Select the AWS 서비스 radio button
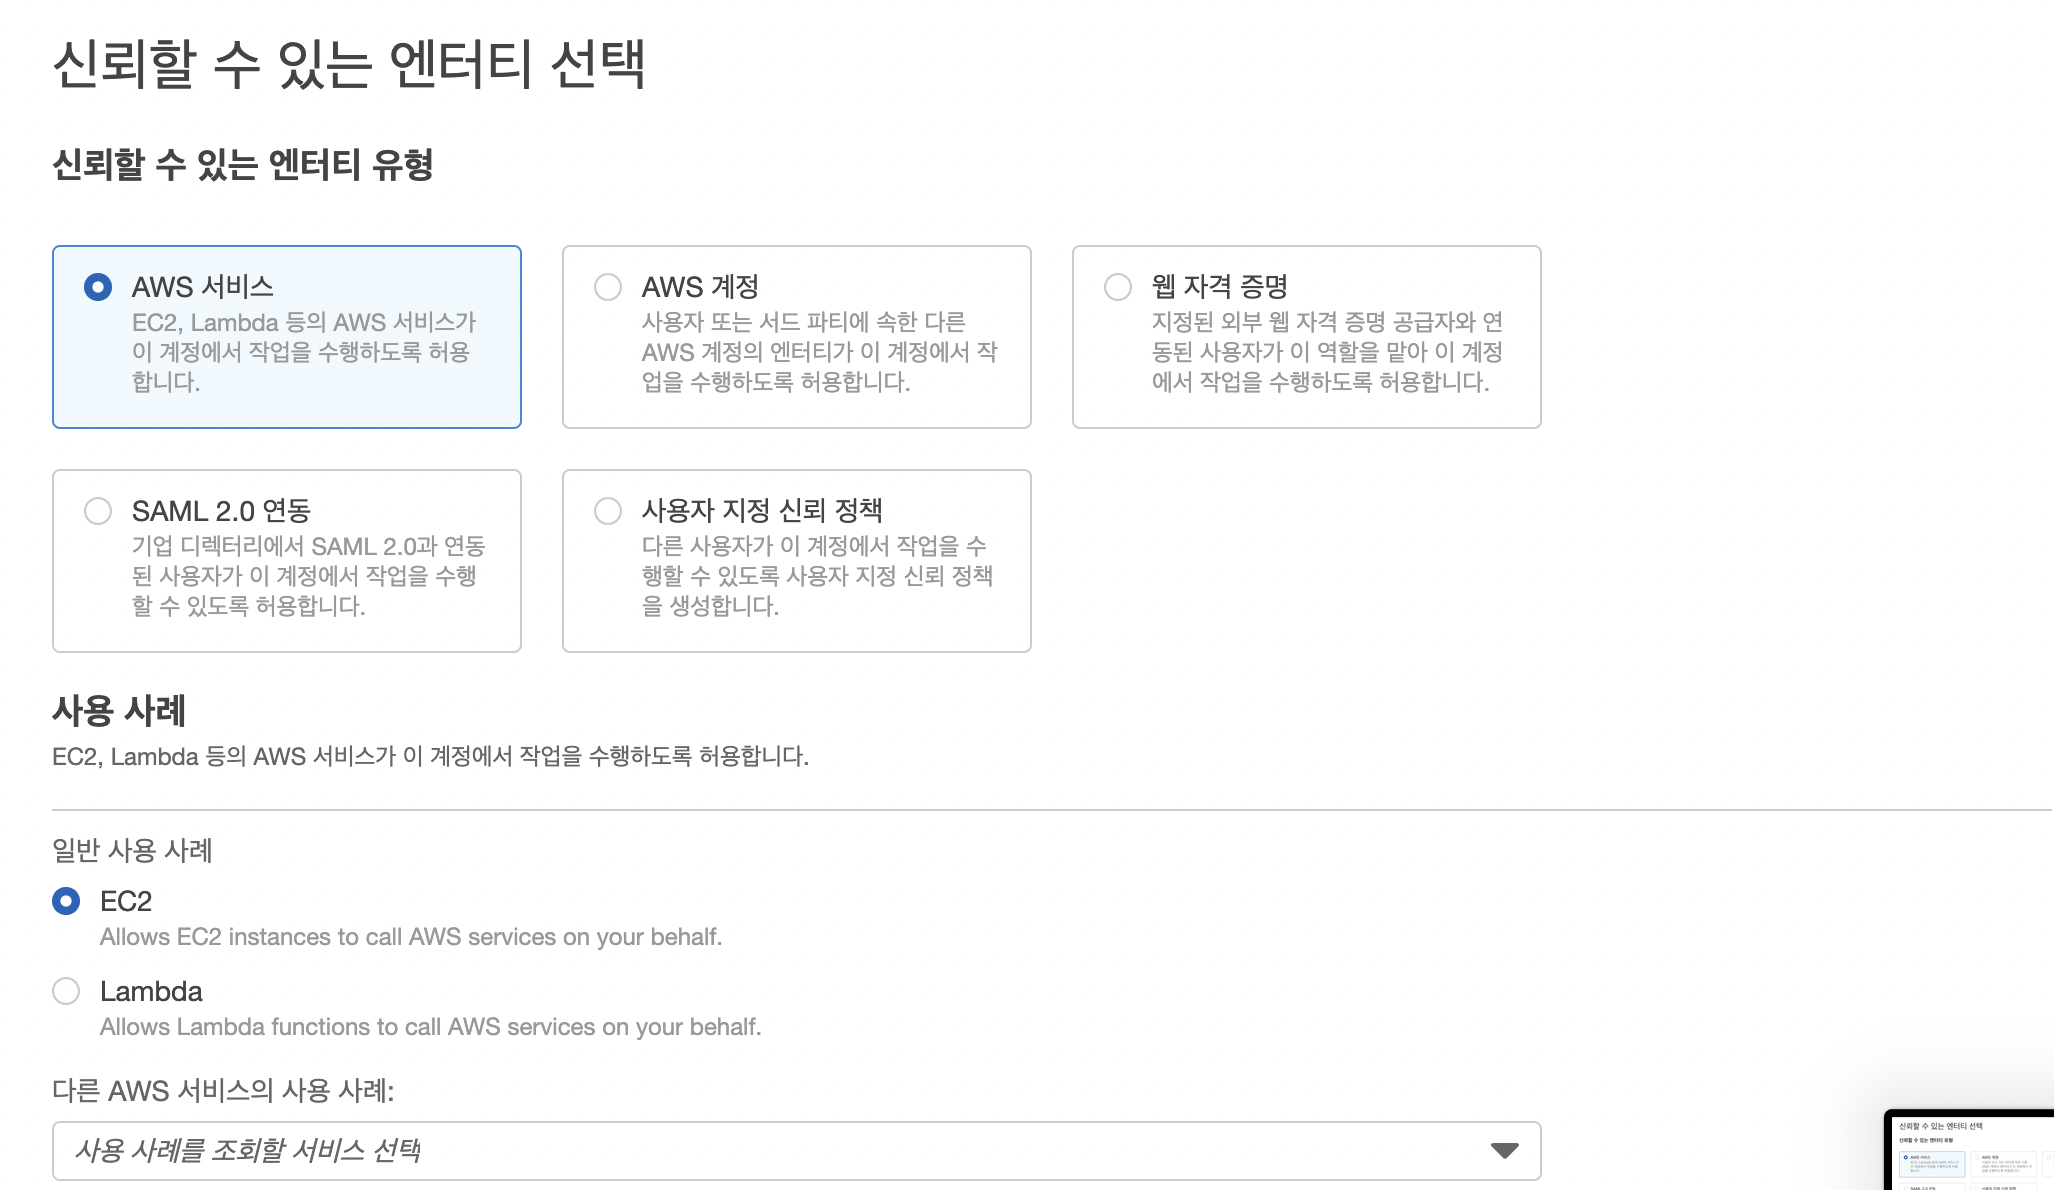 pyautogui.click(x=98, y=287)
